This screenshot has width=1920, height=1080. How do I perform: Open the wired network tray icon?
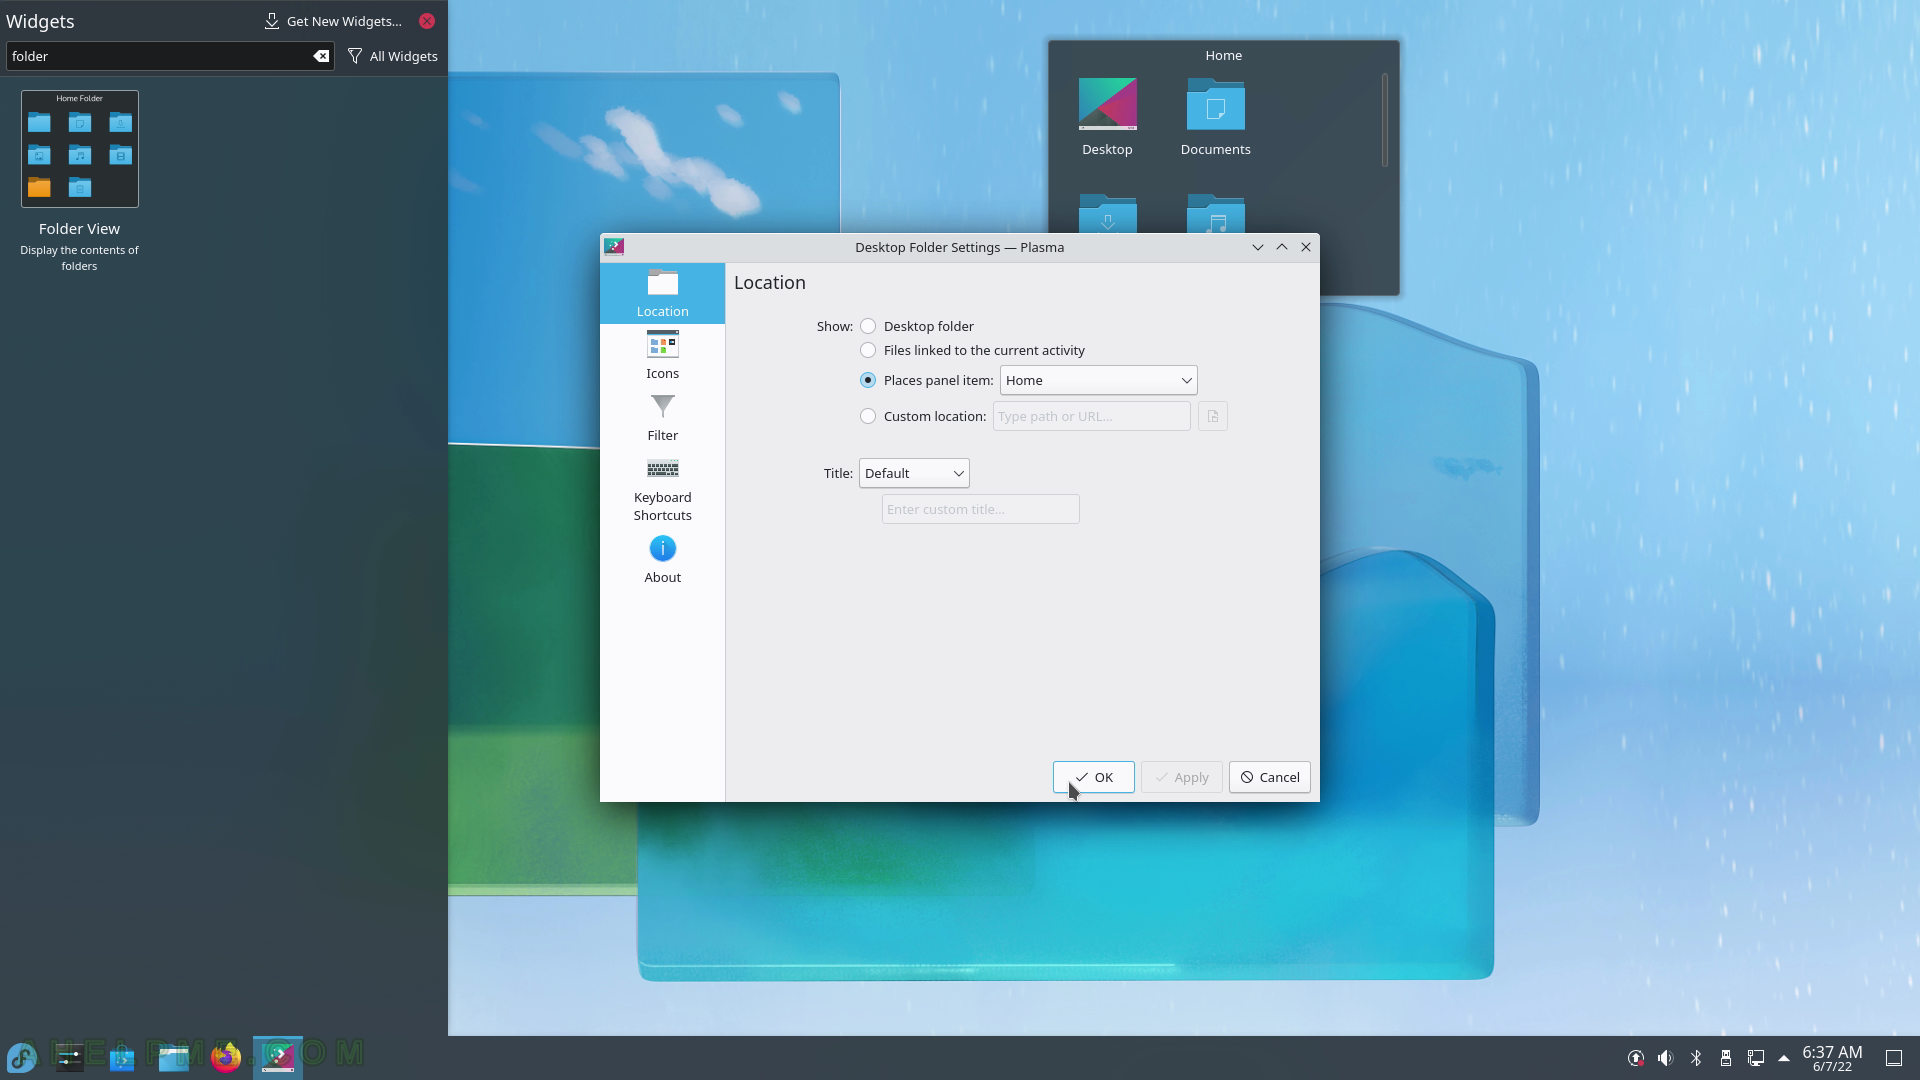point(1756,1057)
